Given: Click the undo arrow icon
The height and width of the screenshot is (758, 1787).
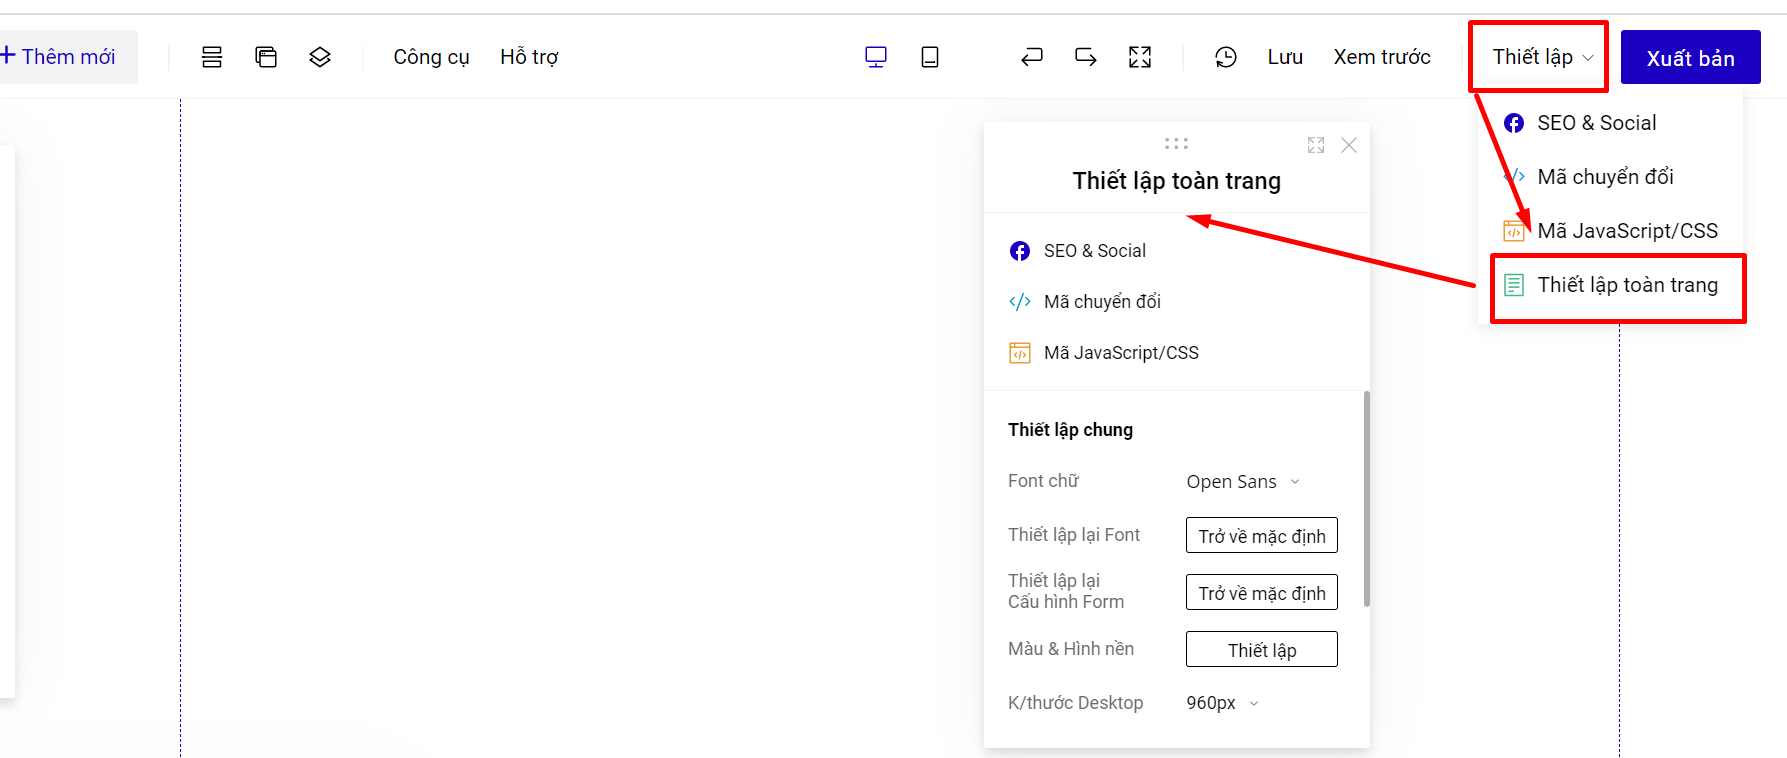Looking at the screenshot, I should pyautogui.click(x=1032, y=57).
